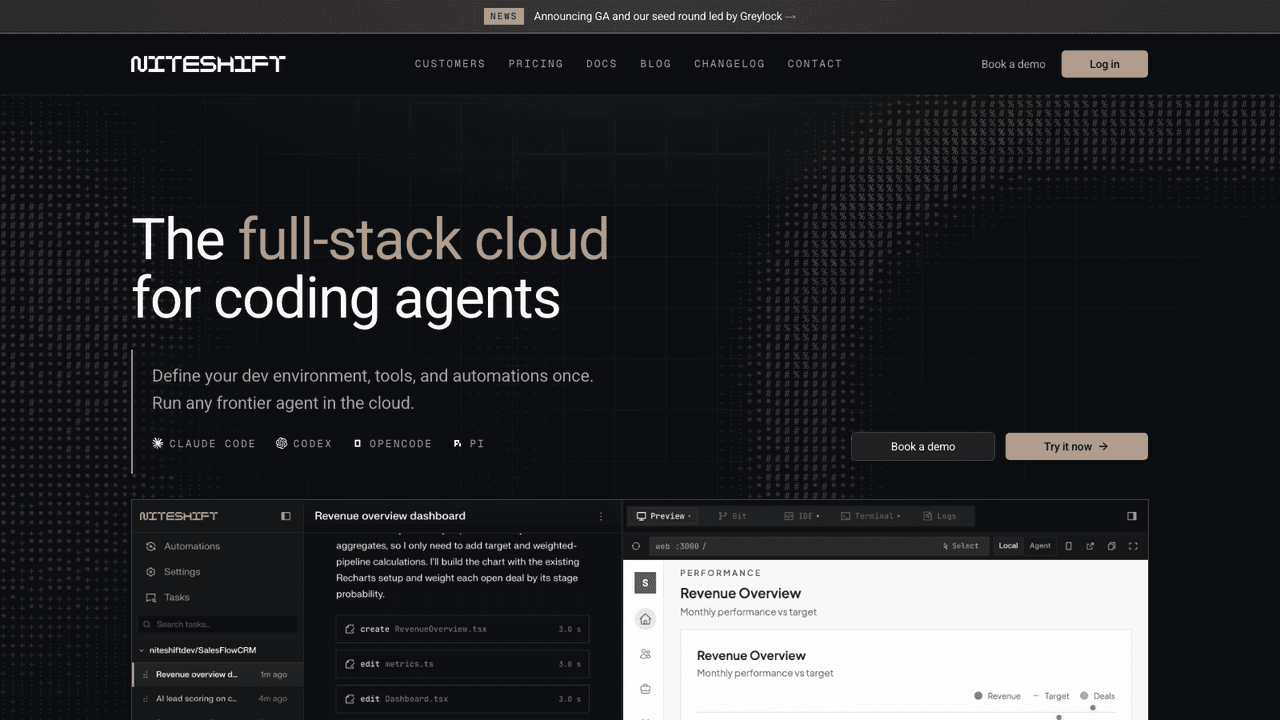Screen dimensions: 1280x720
Task: Click the search magnifier in Search tasks
Action: point(148,624)
